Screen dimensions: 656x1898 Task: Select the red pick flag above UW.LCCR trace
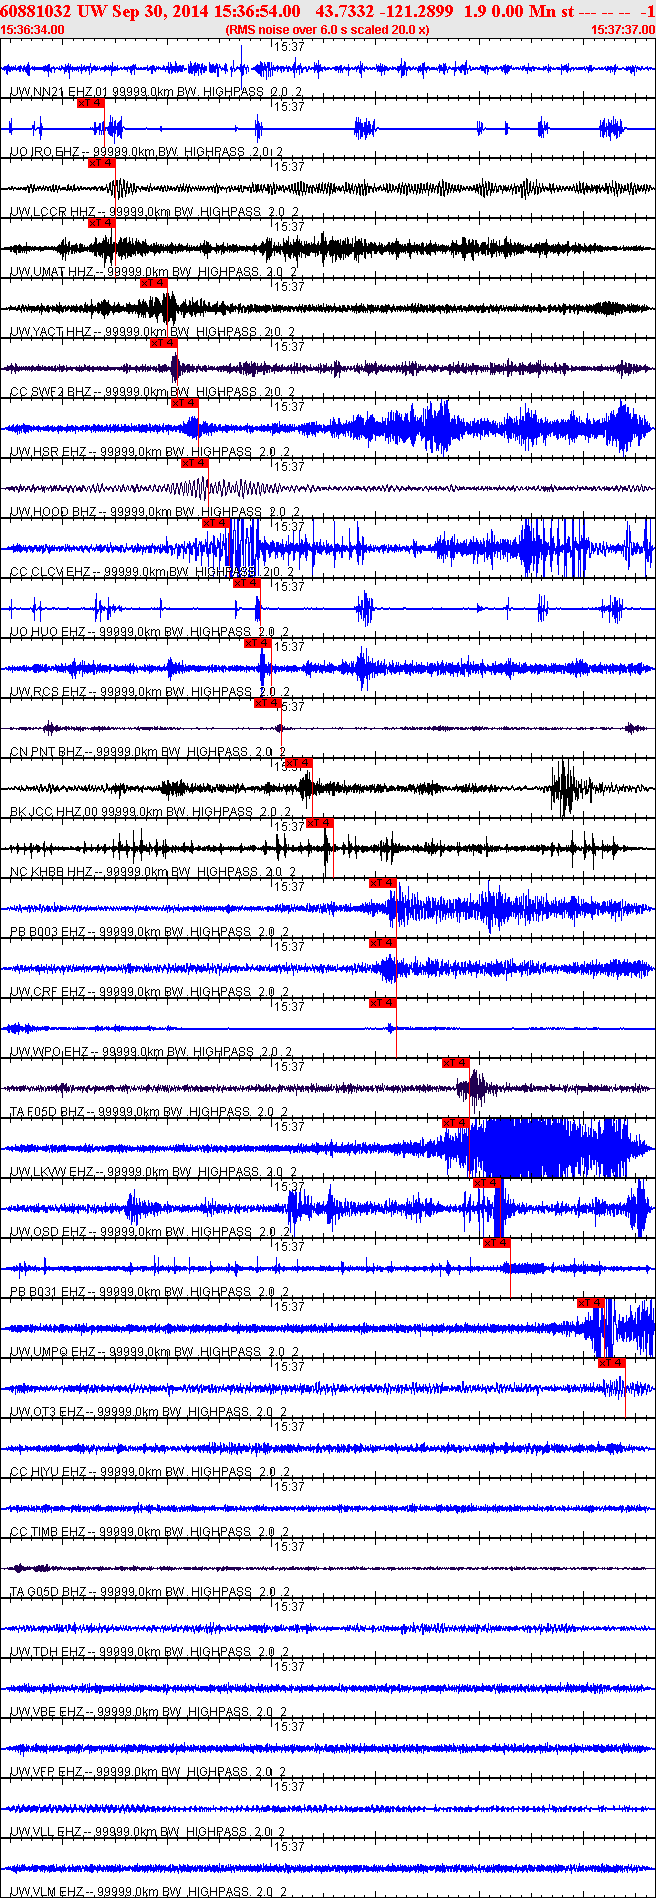[101, 163]
